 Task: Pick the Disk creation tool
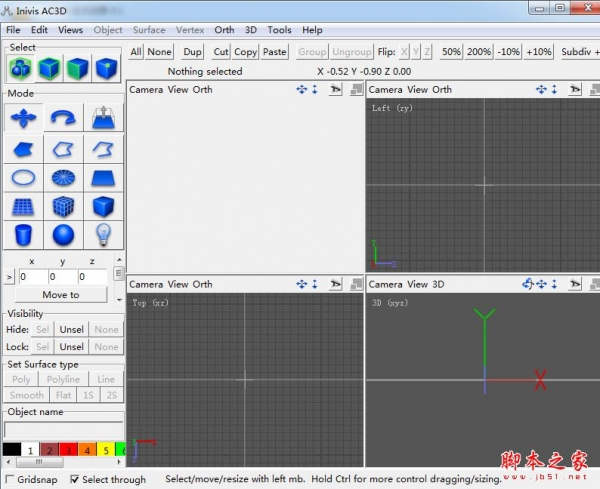point(64,178)
